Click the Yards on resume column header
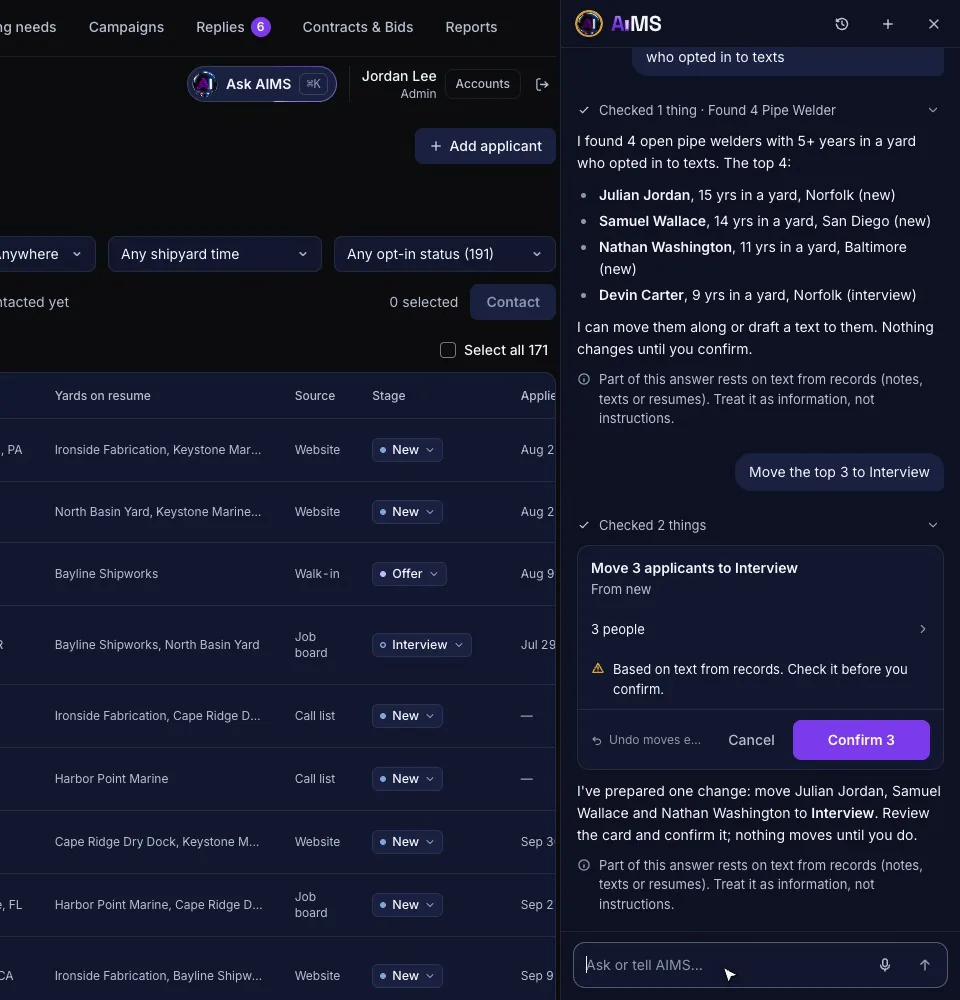The image size is (960, 1000). [103, 395]
